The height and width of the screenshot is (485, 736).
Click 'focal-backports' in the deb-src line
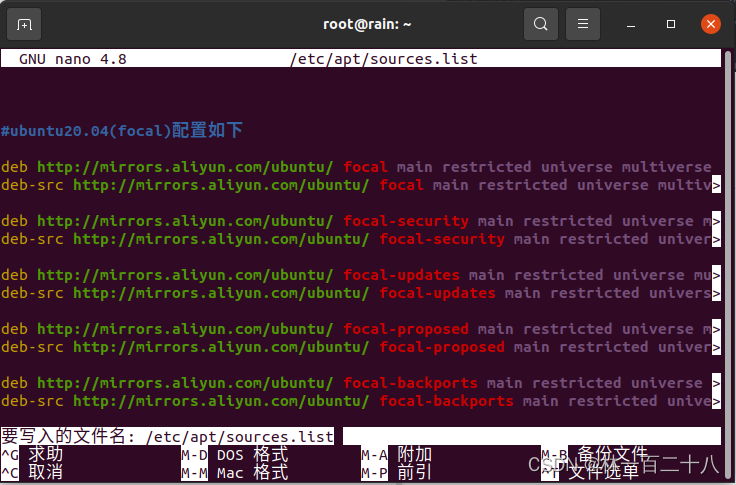446,400
